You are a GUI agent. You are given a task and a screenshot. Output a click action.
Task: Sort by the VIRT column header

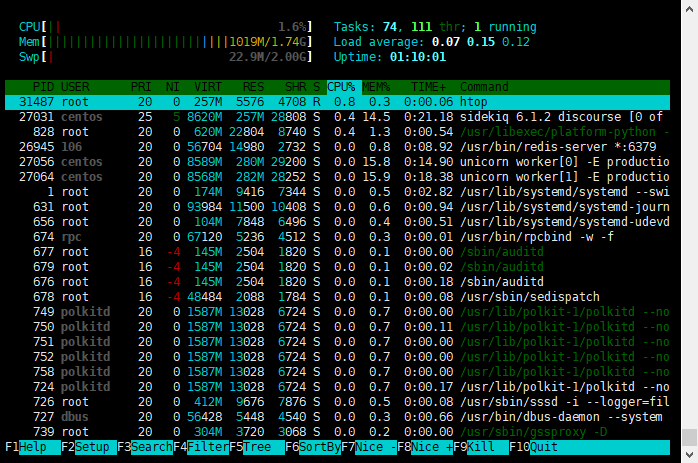pos(207,87)
